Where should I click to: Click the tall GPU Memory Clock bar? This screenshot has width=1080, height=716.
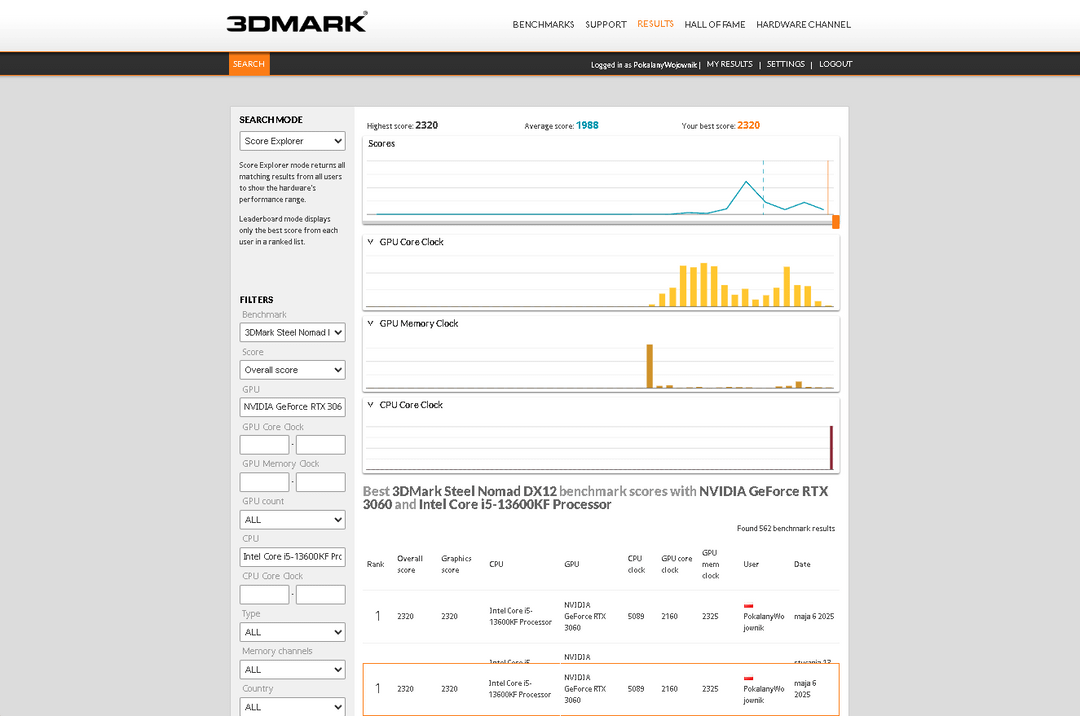(x=650, y=366)
